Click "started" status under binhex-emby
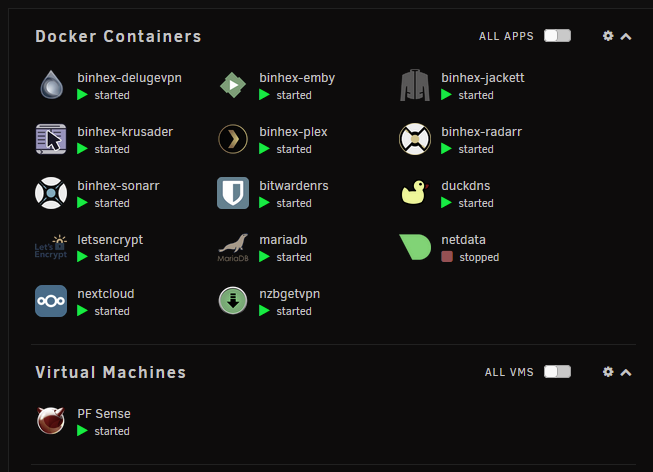Screen dimensions: 653x472 pyautogui.click(x=294, y=95)
